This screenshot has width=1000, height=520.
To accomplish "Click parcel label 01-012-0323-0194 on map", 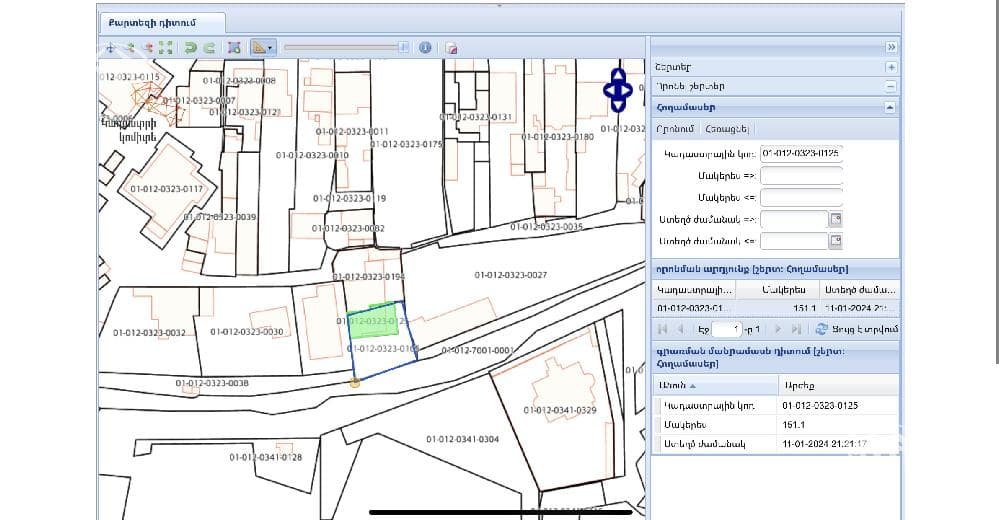I will click(369, 277).
